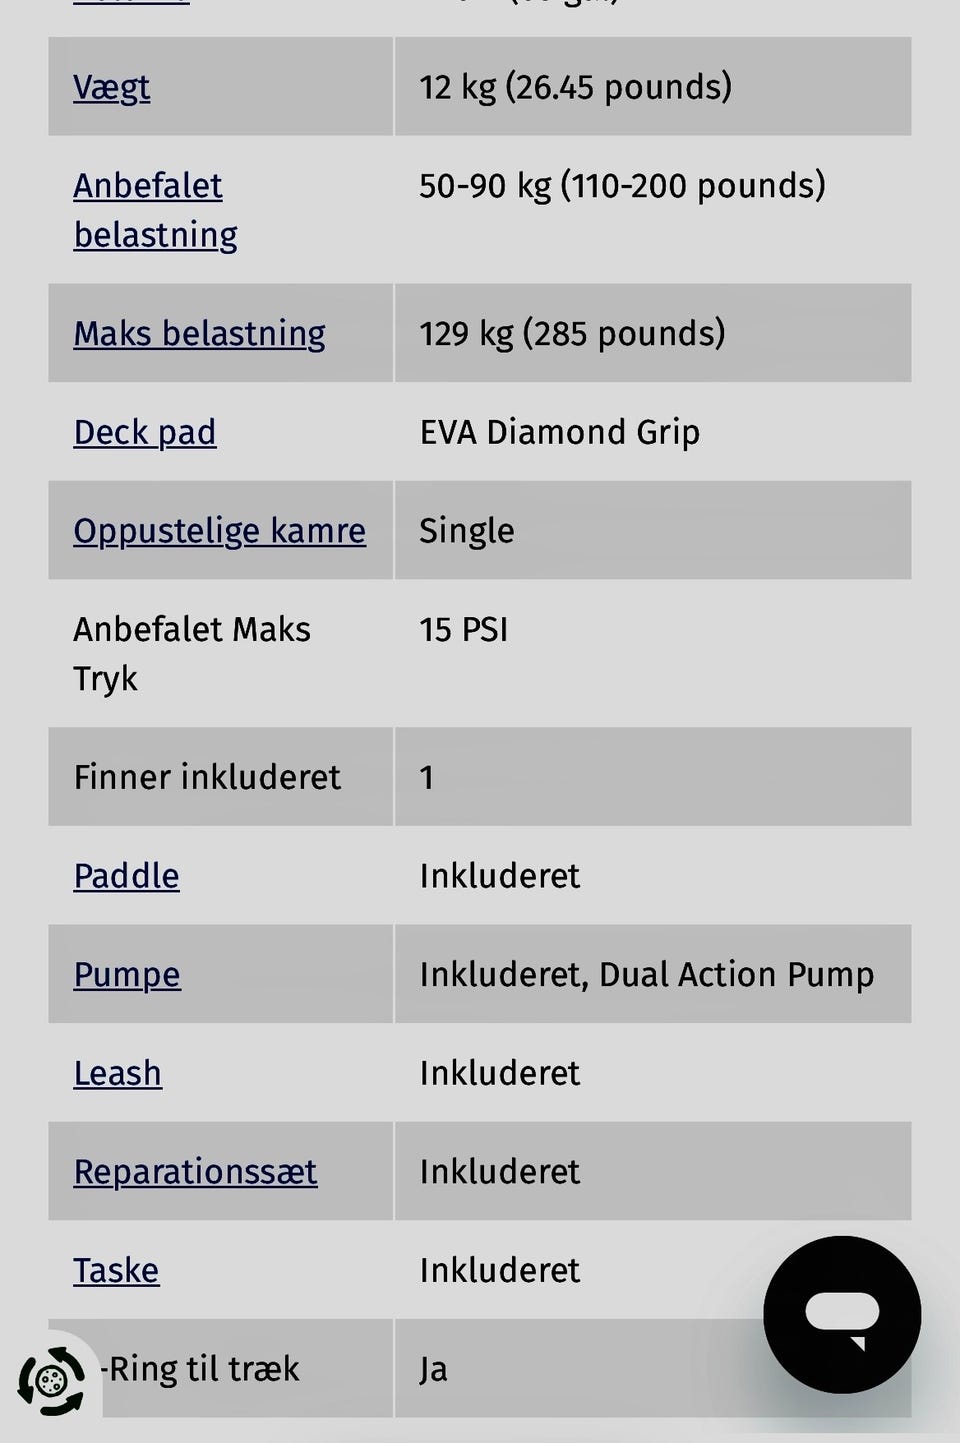Open the cookie settings icon
960x1443 pixels.
51,1382
